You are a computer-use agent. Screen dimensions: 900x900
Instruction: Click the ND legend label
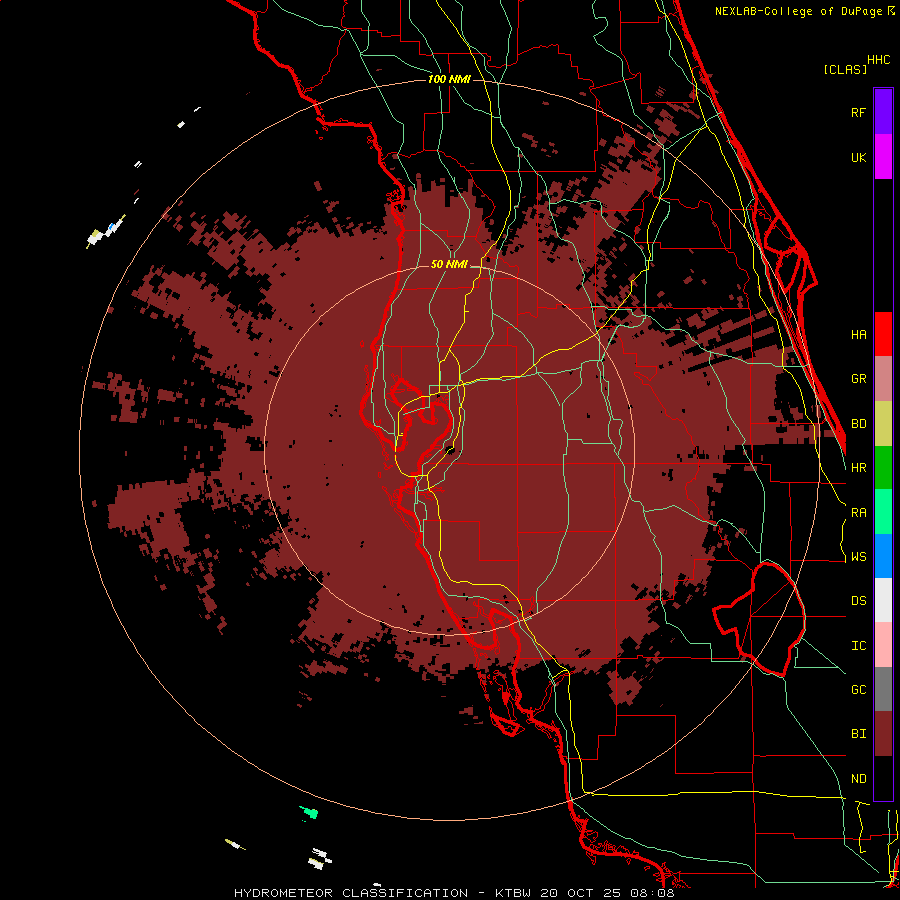click(859, 779)
